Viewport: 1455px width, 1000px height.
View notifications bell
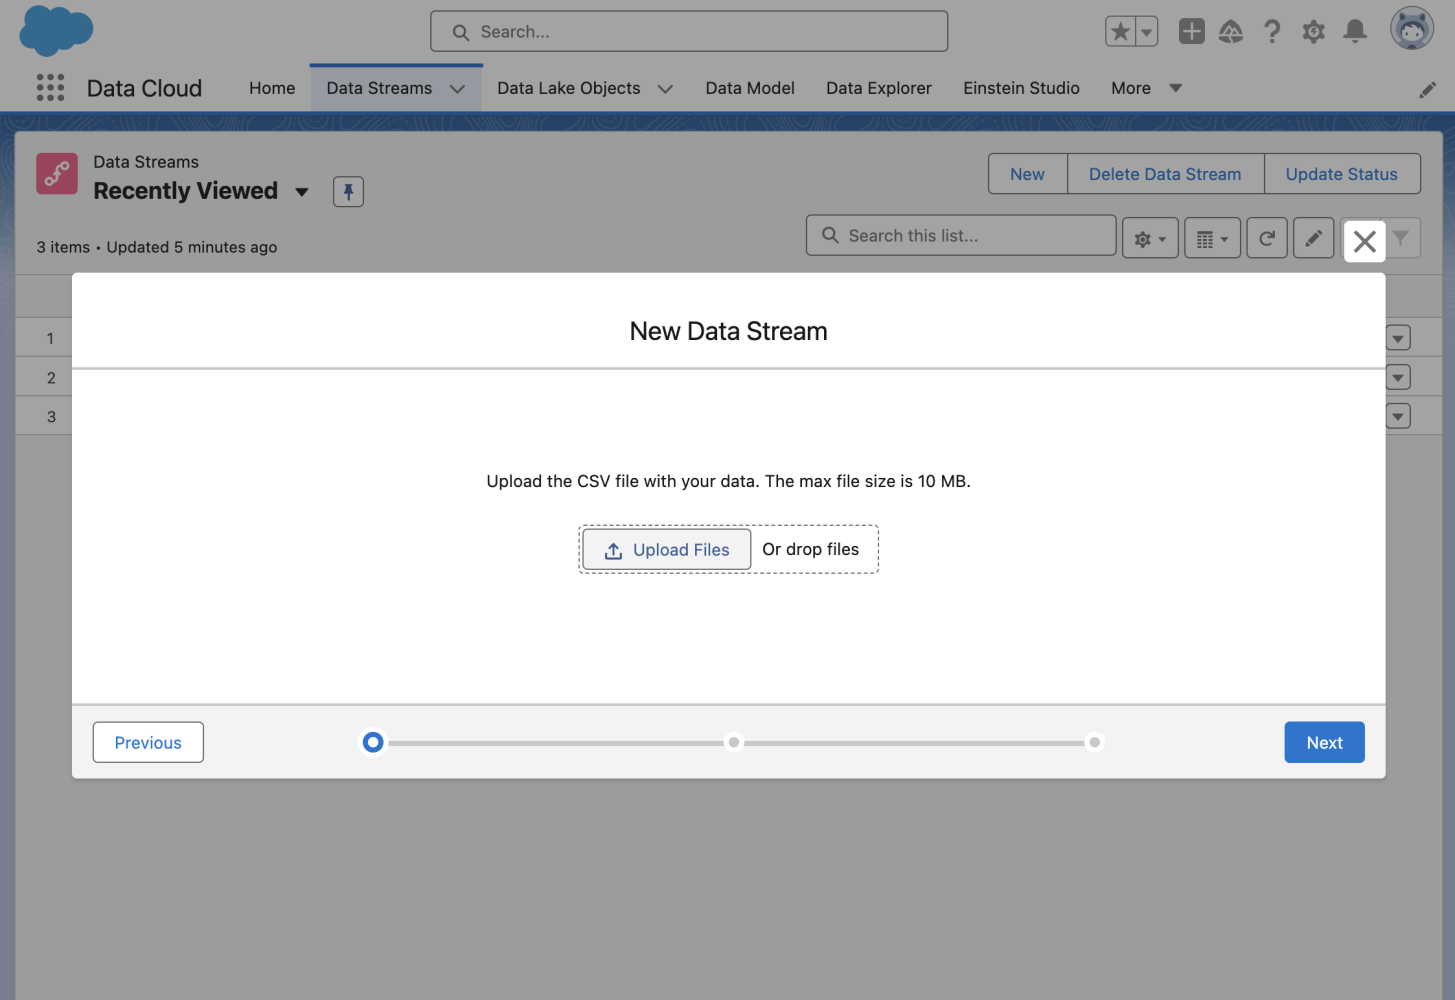(x=1355, y=31)
